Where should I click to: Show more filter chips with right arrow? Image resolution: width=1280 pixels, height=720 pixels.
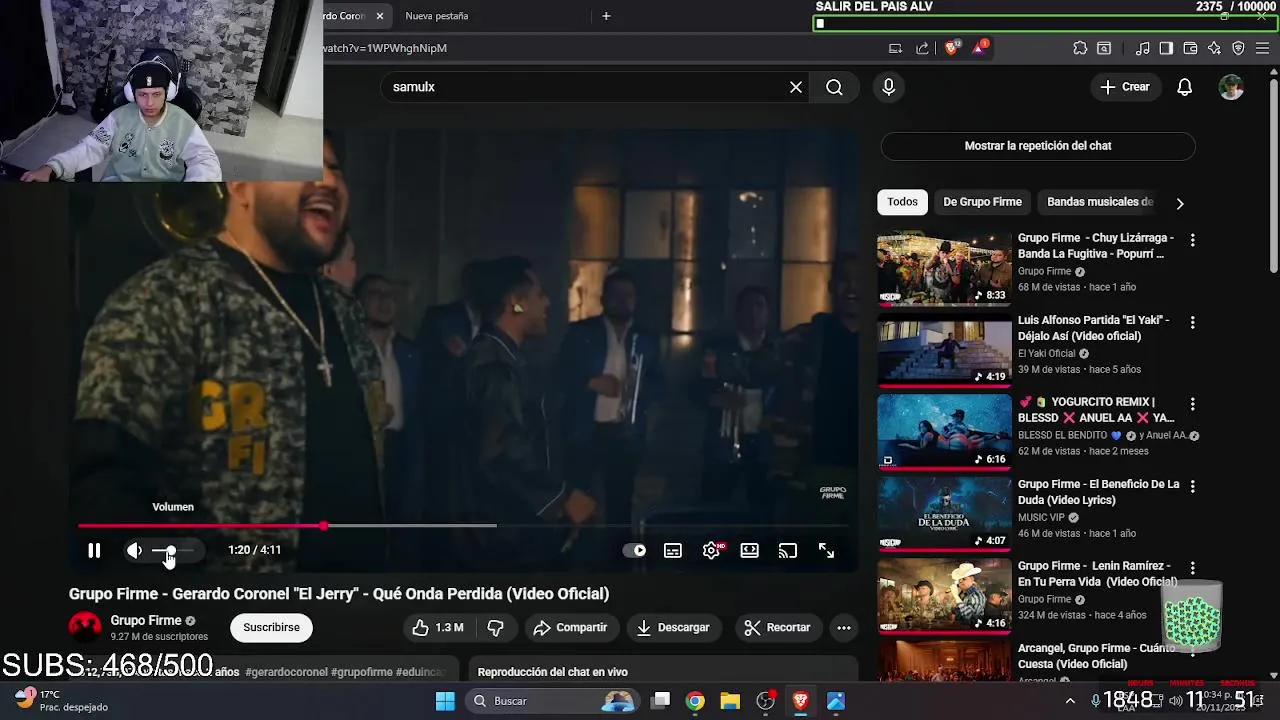(1180, 203)
